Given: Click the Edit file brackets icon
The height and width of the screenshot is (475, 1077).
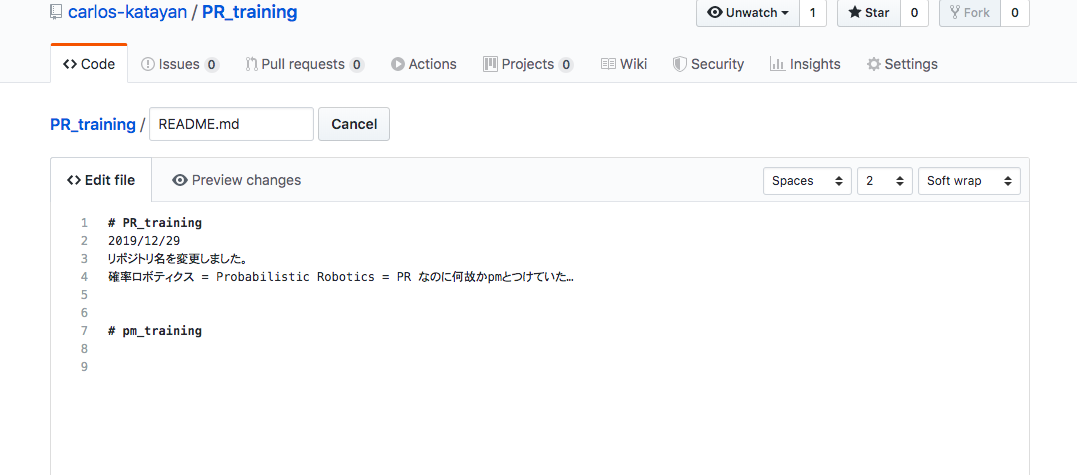Looking at the screenshot, I should [x=74, y=180].
